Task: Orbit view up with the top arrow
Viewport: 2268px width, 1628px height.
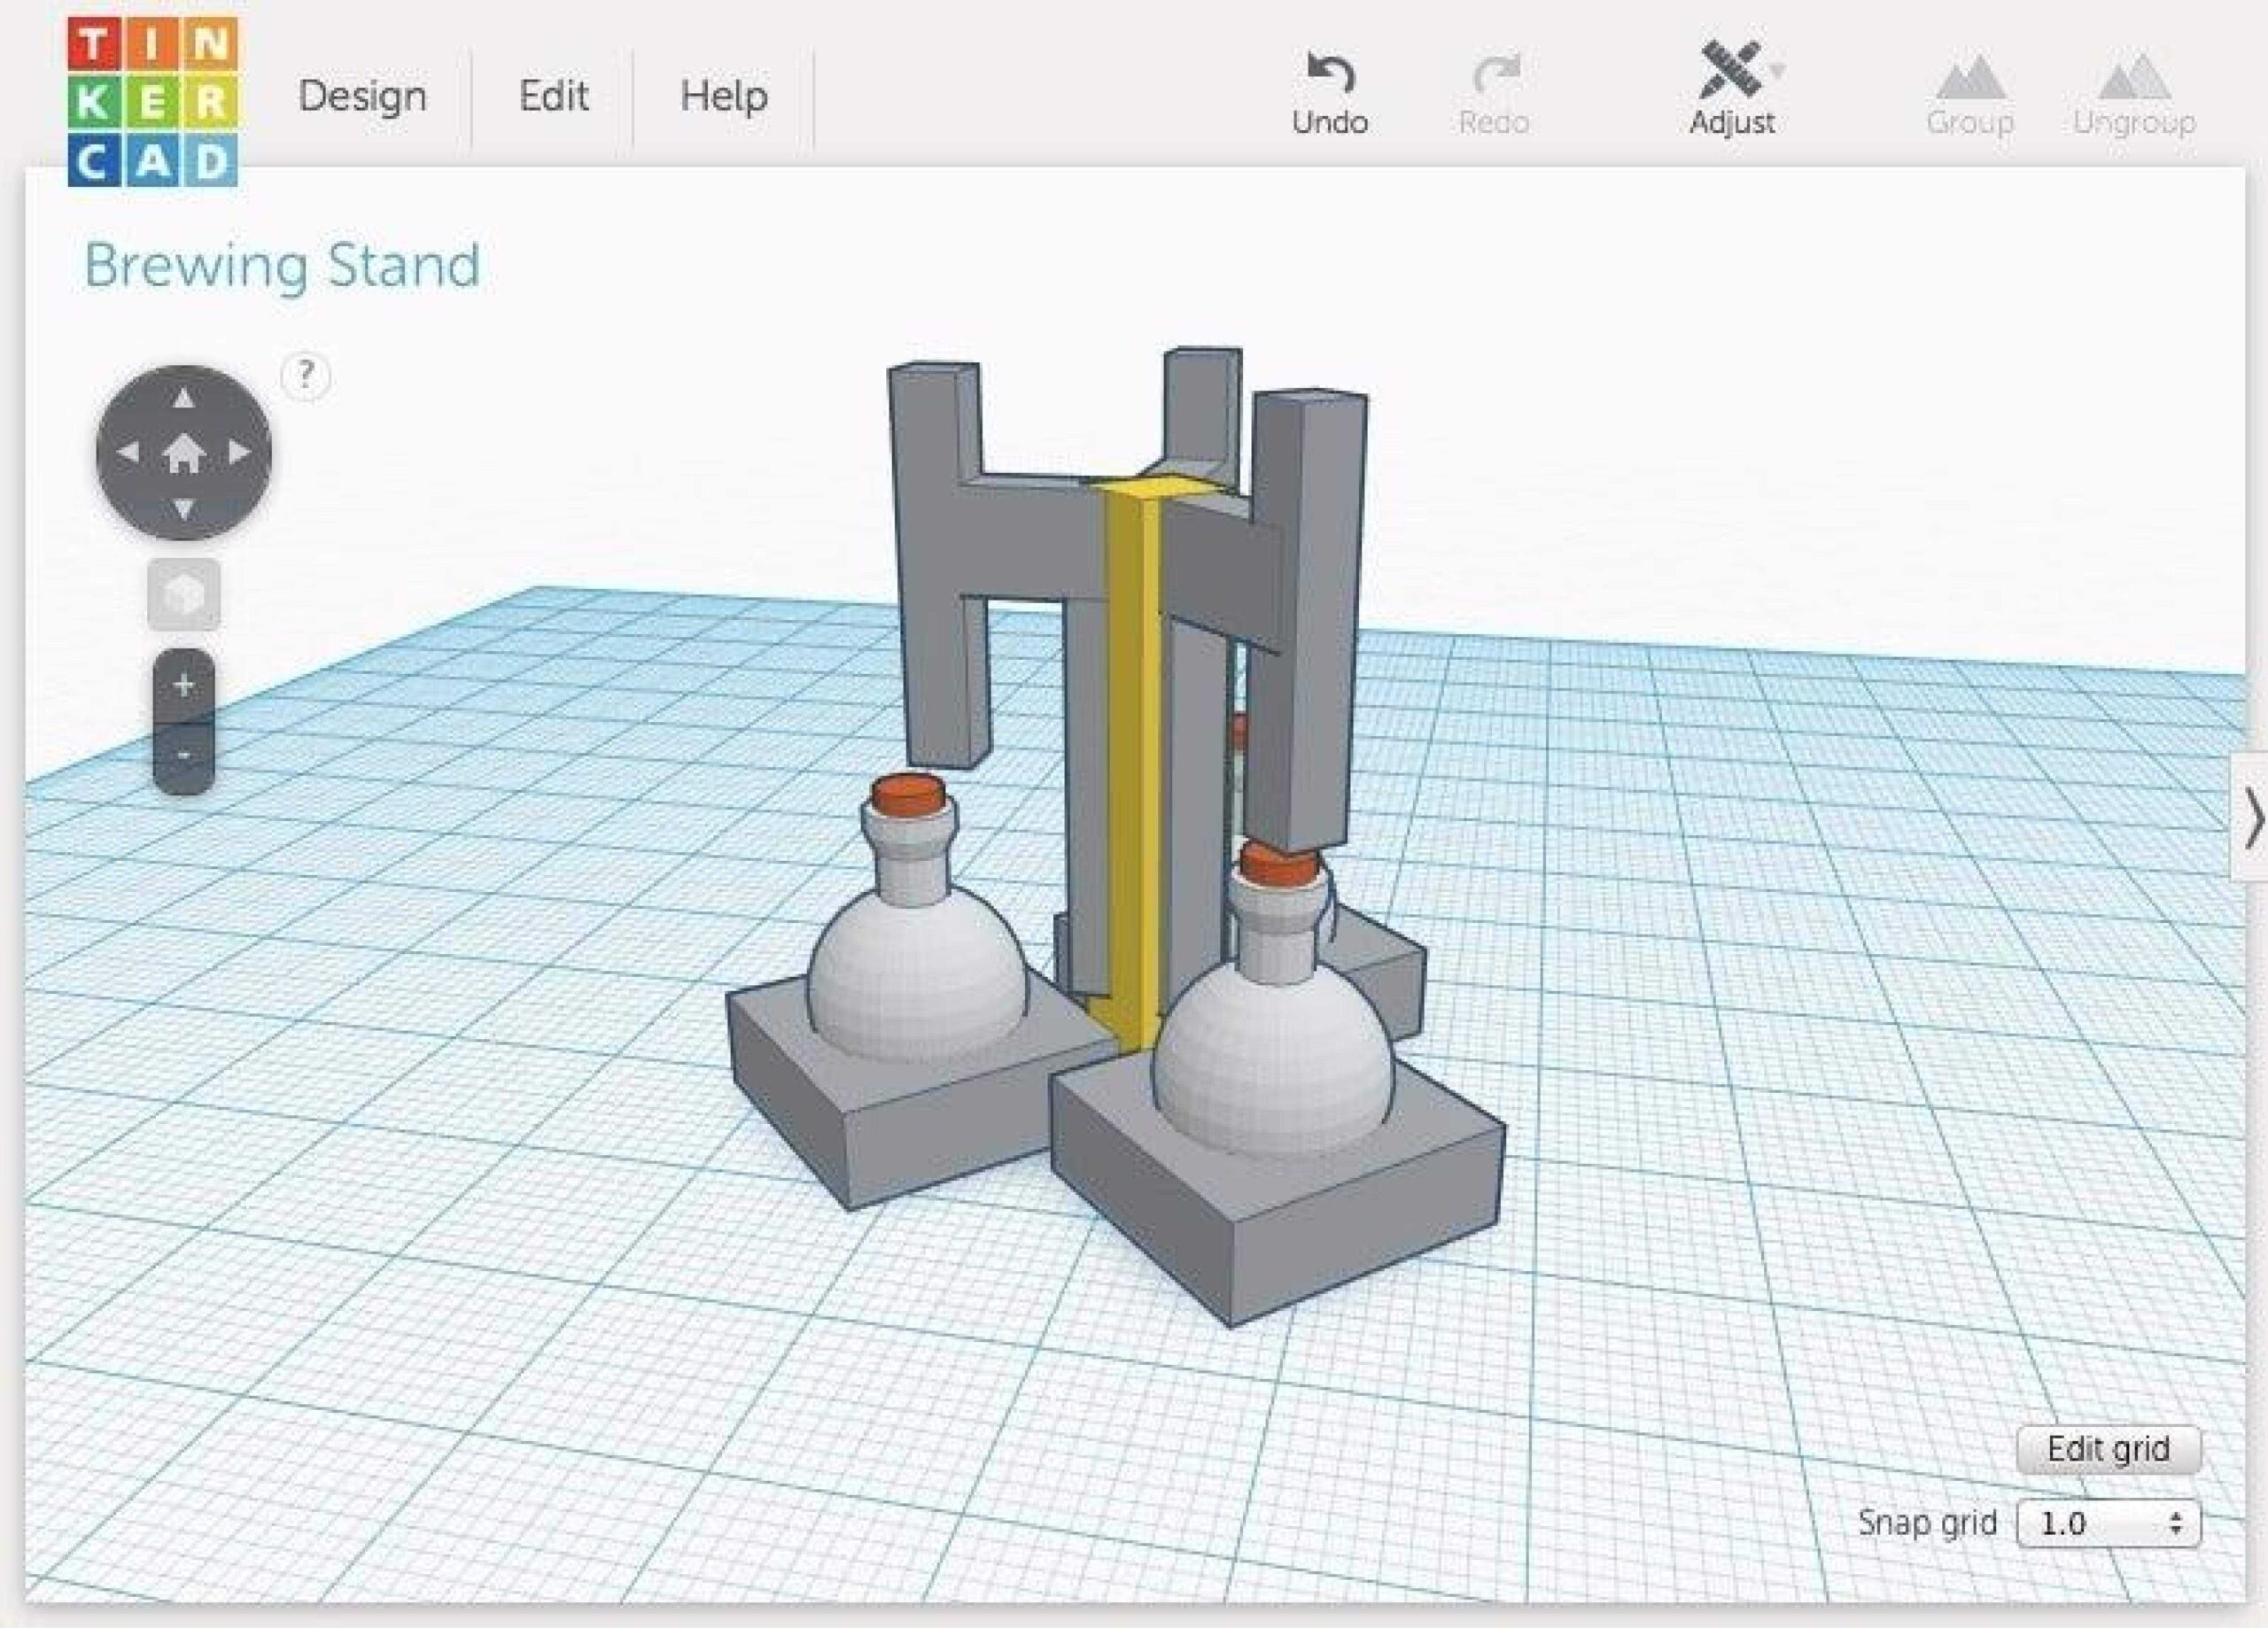Action: 183,398
